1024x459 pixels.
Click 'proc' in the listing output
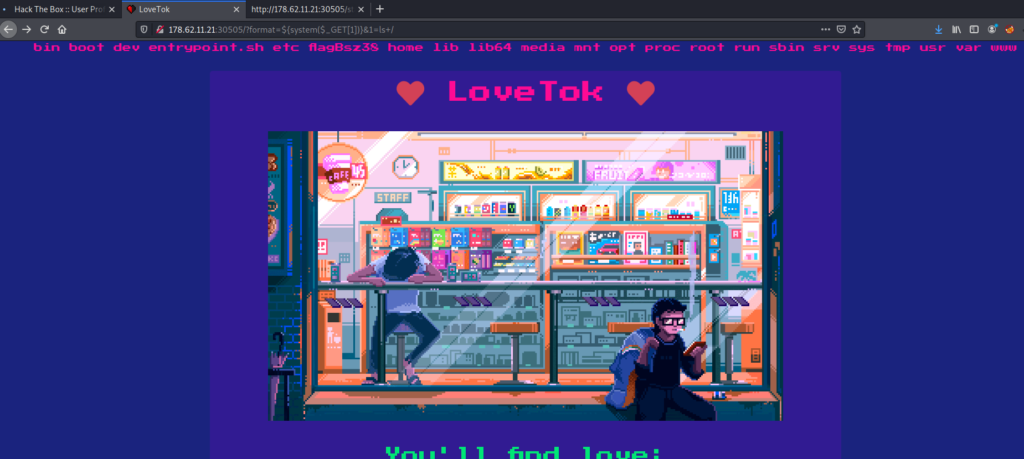tap(662, 48)
